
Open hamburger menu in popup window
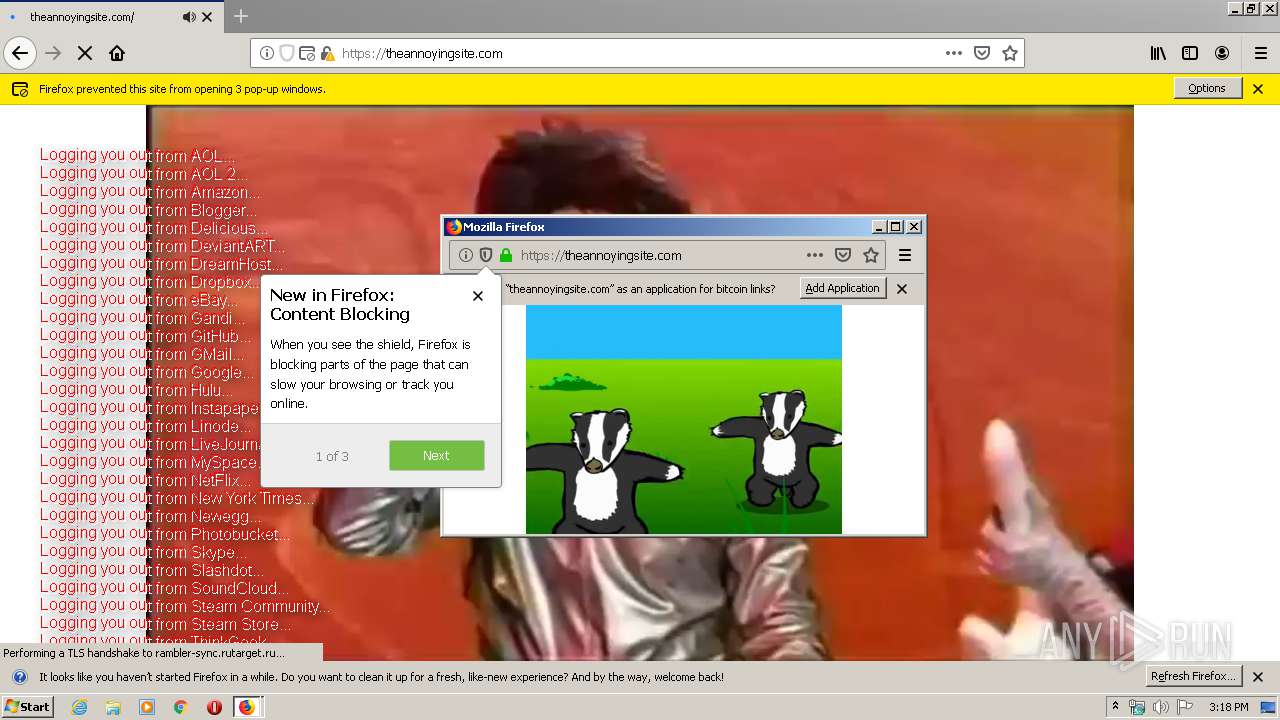pos(905,255)
